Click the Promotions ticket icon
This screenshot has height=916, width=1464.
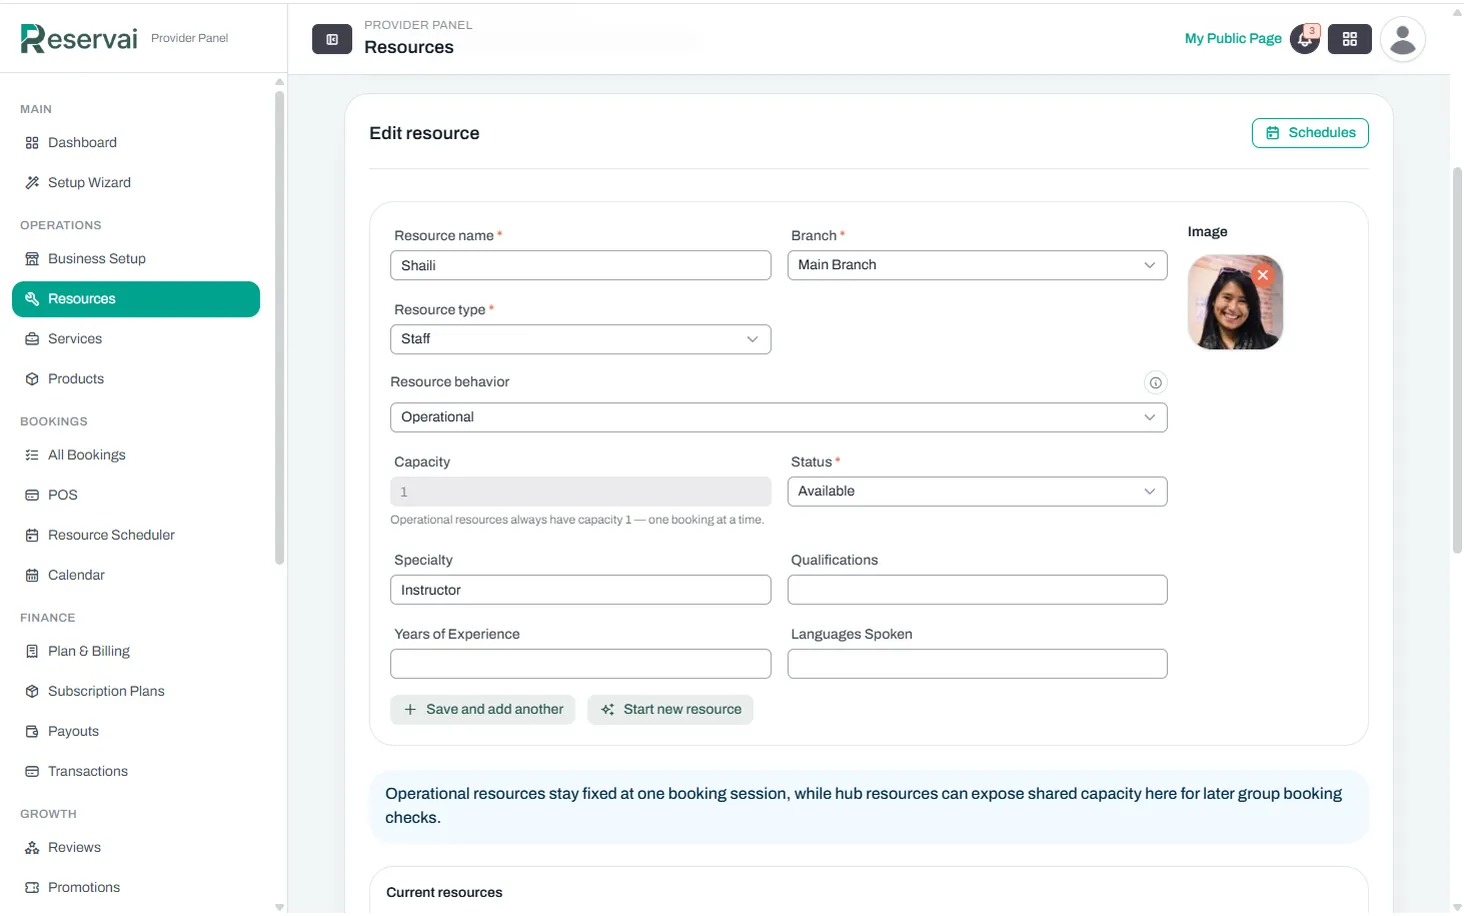tap(32, 887)
